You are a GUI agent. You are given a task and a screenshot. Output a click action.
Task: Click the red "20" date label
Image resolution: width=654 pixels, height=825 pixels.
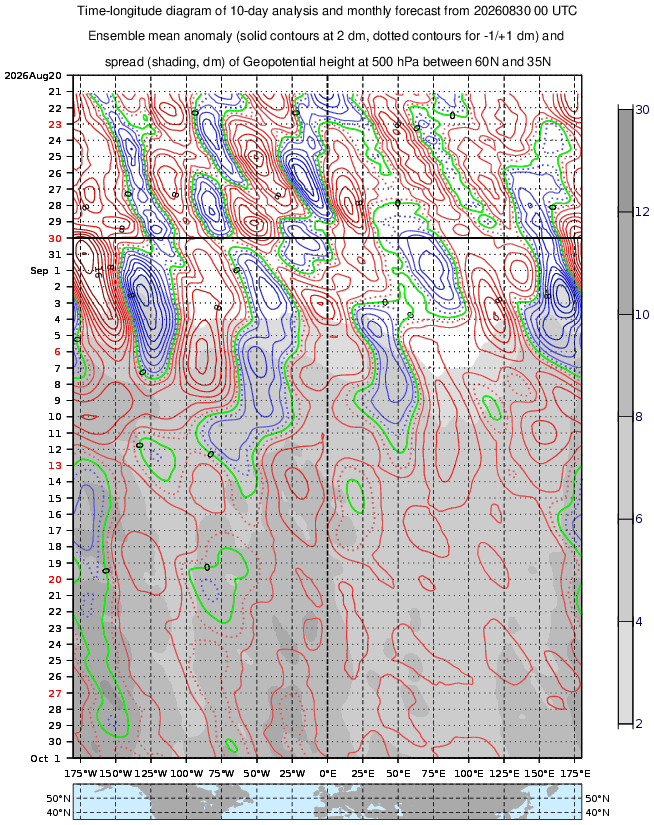(55, 579)
